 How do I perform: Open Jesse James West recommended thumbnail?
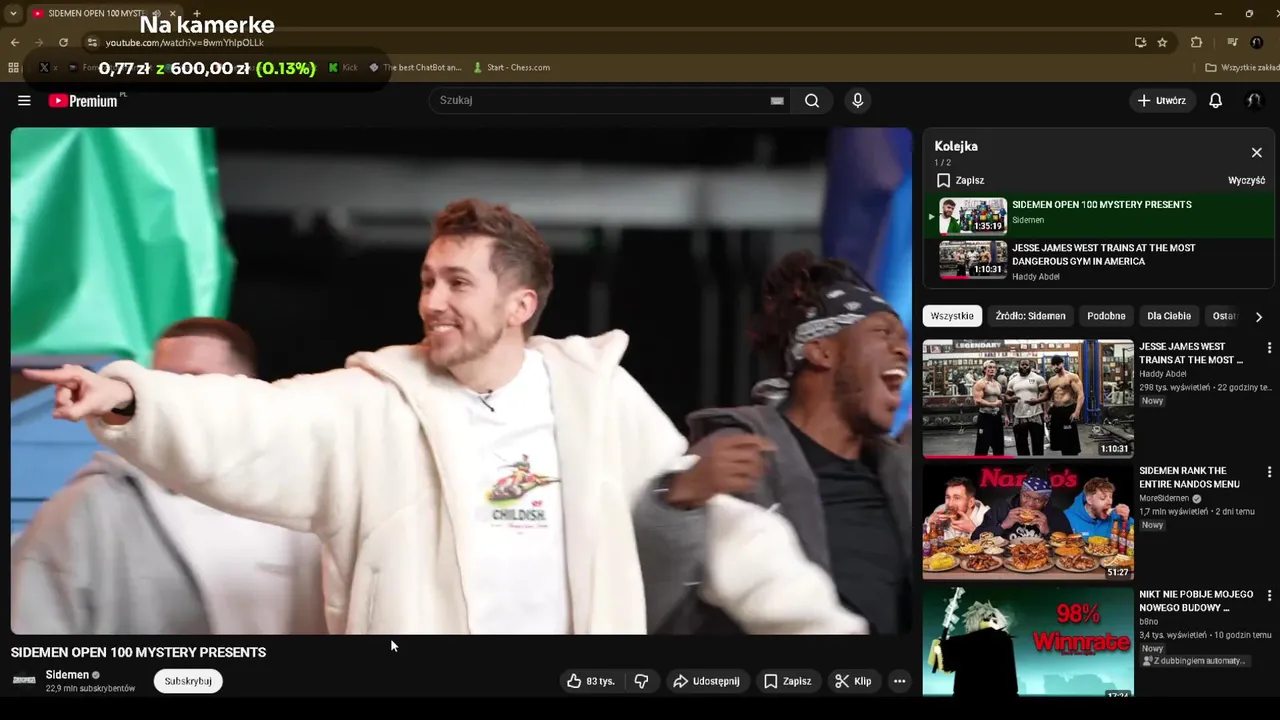click(x=1028, y=398)
